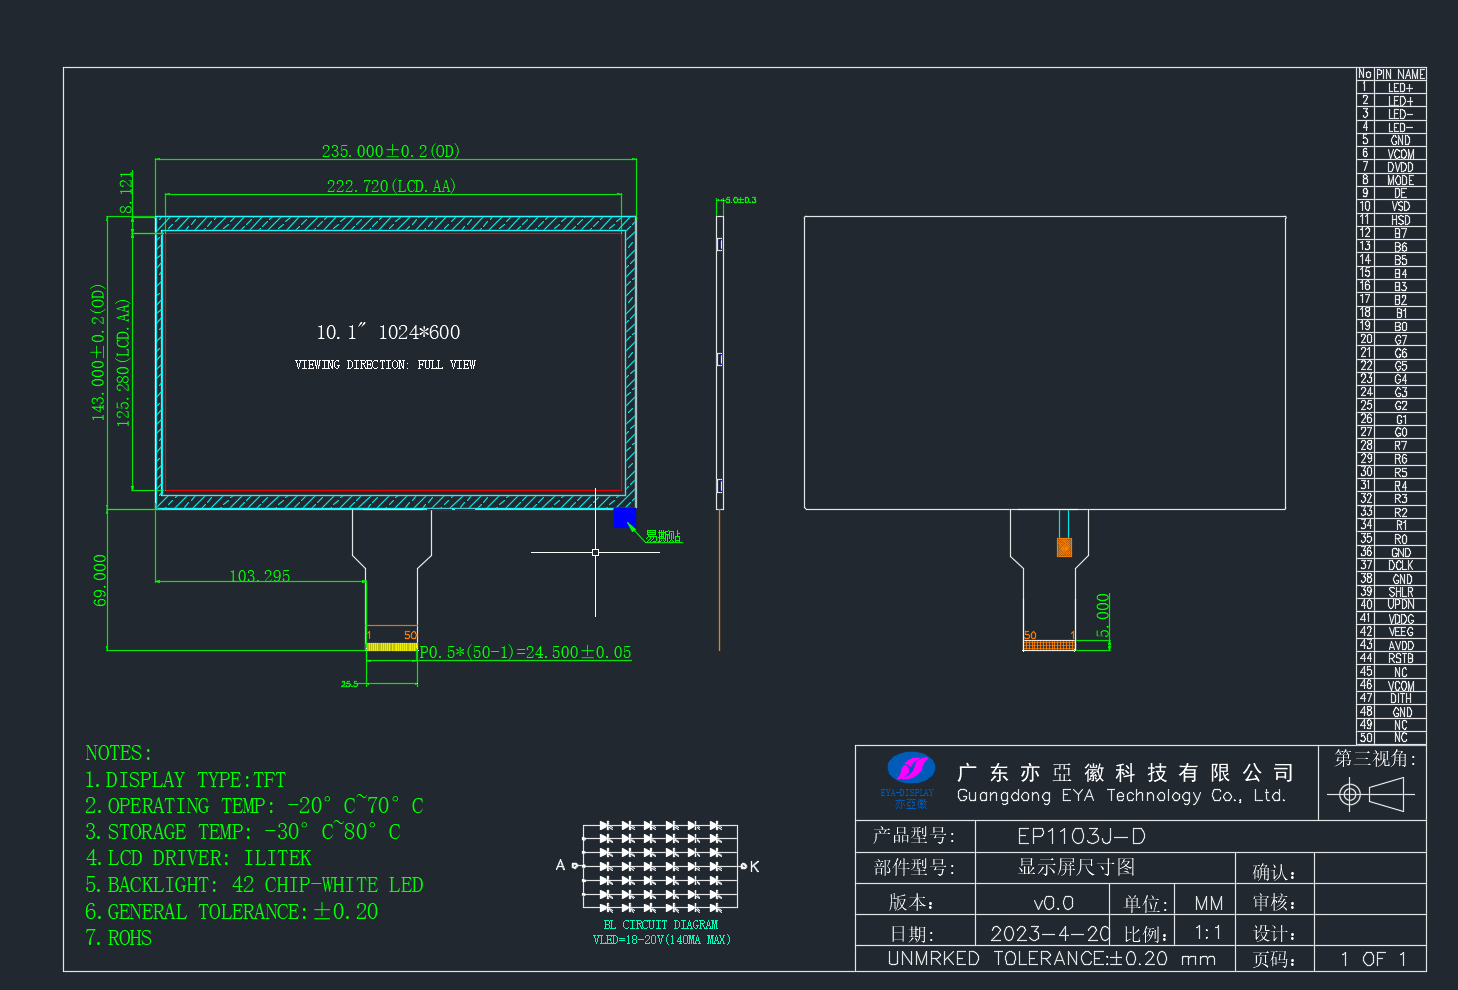Select the GENERAL TOLERANCE:±0.20 note
The image size is (1458, 990).
232,912
